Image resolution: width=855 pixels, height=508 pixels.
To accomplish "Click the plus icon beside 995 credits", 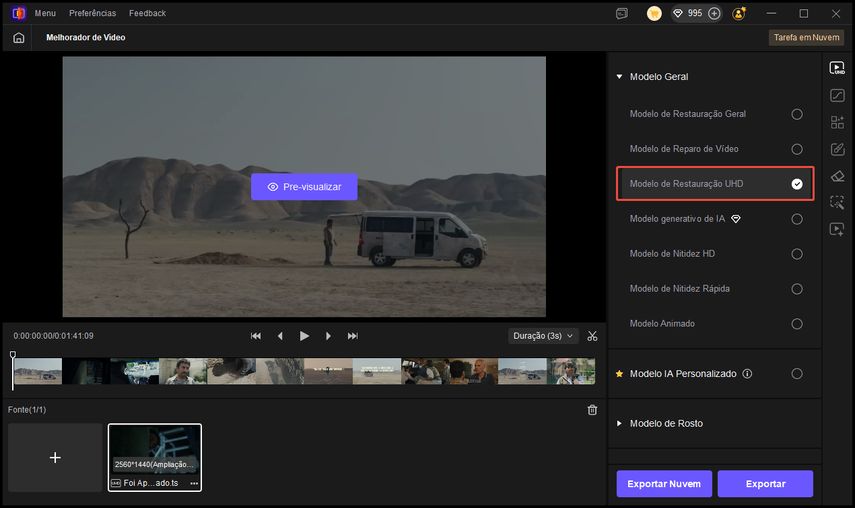I will [x=714, y=14].
